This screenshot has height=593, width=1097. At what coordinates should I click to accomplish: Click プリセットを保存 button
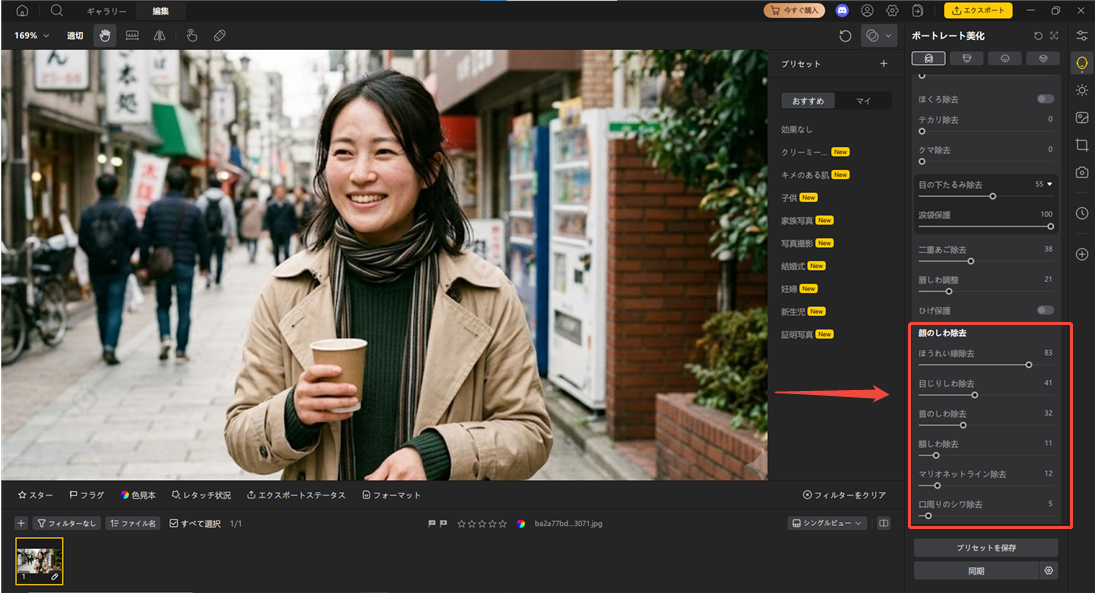tap(986, 548)
